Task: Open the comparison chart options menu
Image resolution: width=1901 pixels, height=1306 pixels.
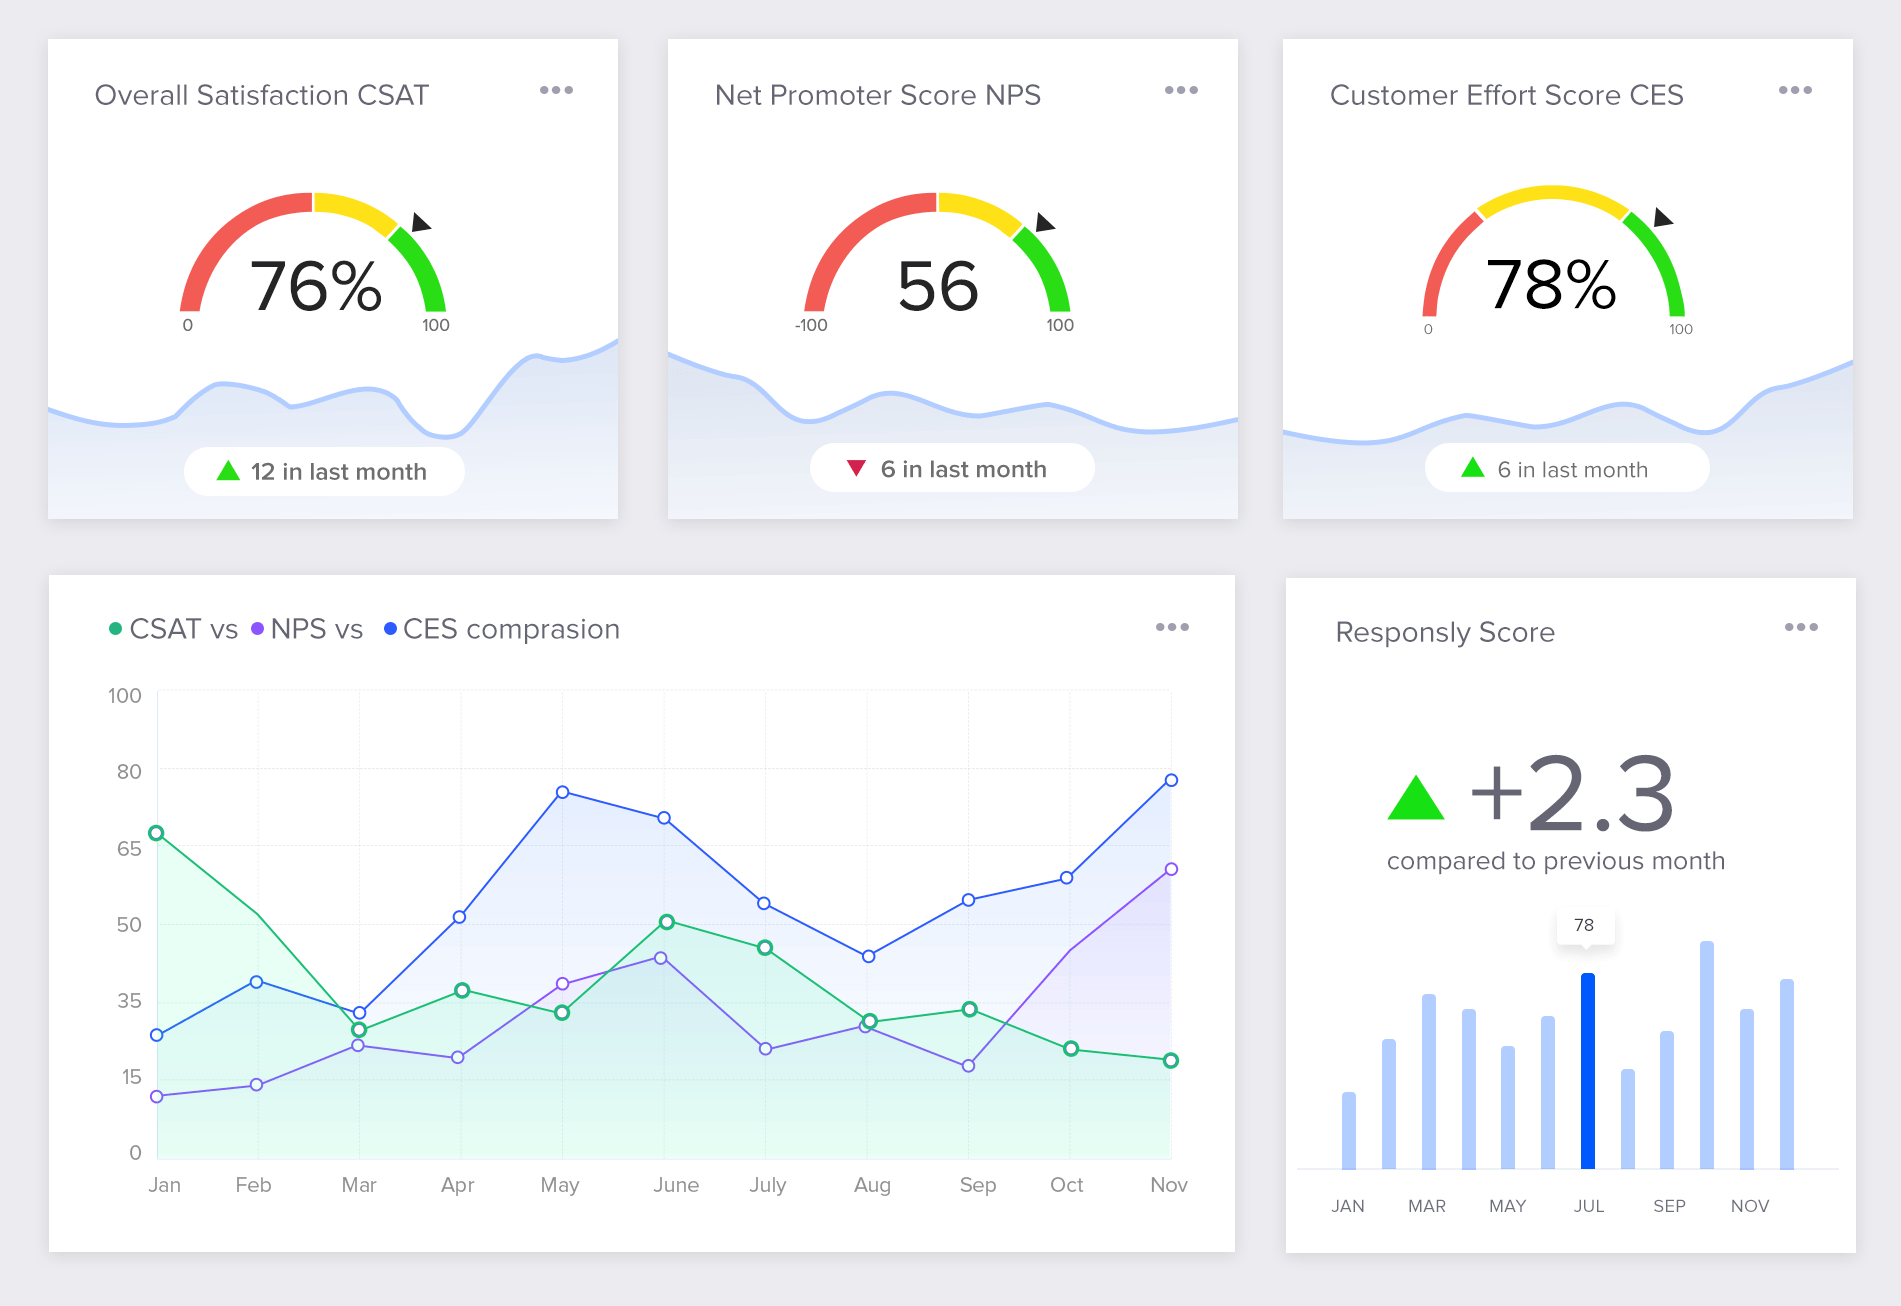Action: [x=1173, y=627]
